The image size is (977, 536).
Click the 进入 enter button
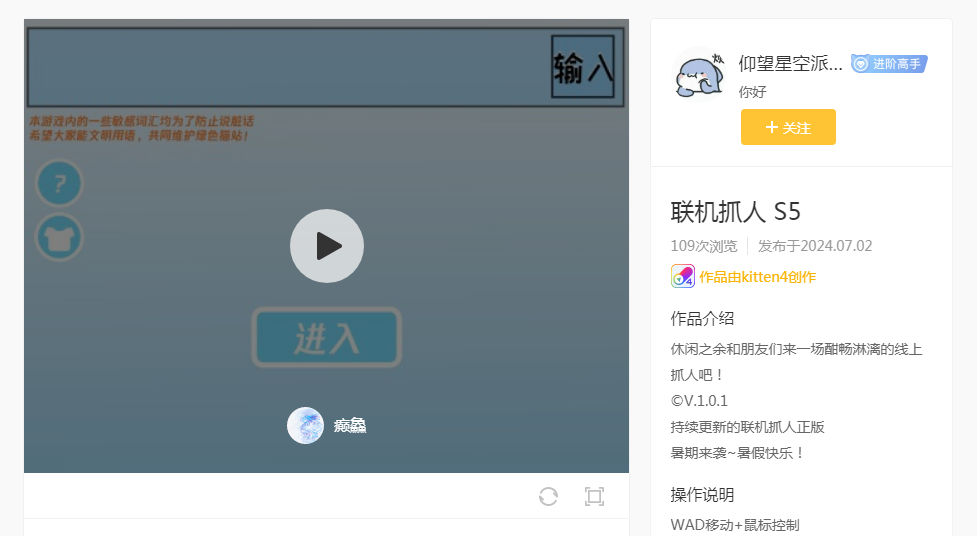[x=326, y=337]
